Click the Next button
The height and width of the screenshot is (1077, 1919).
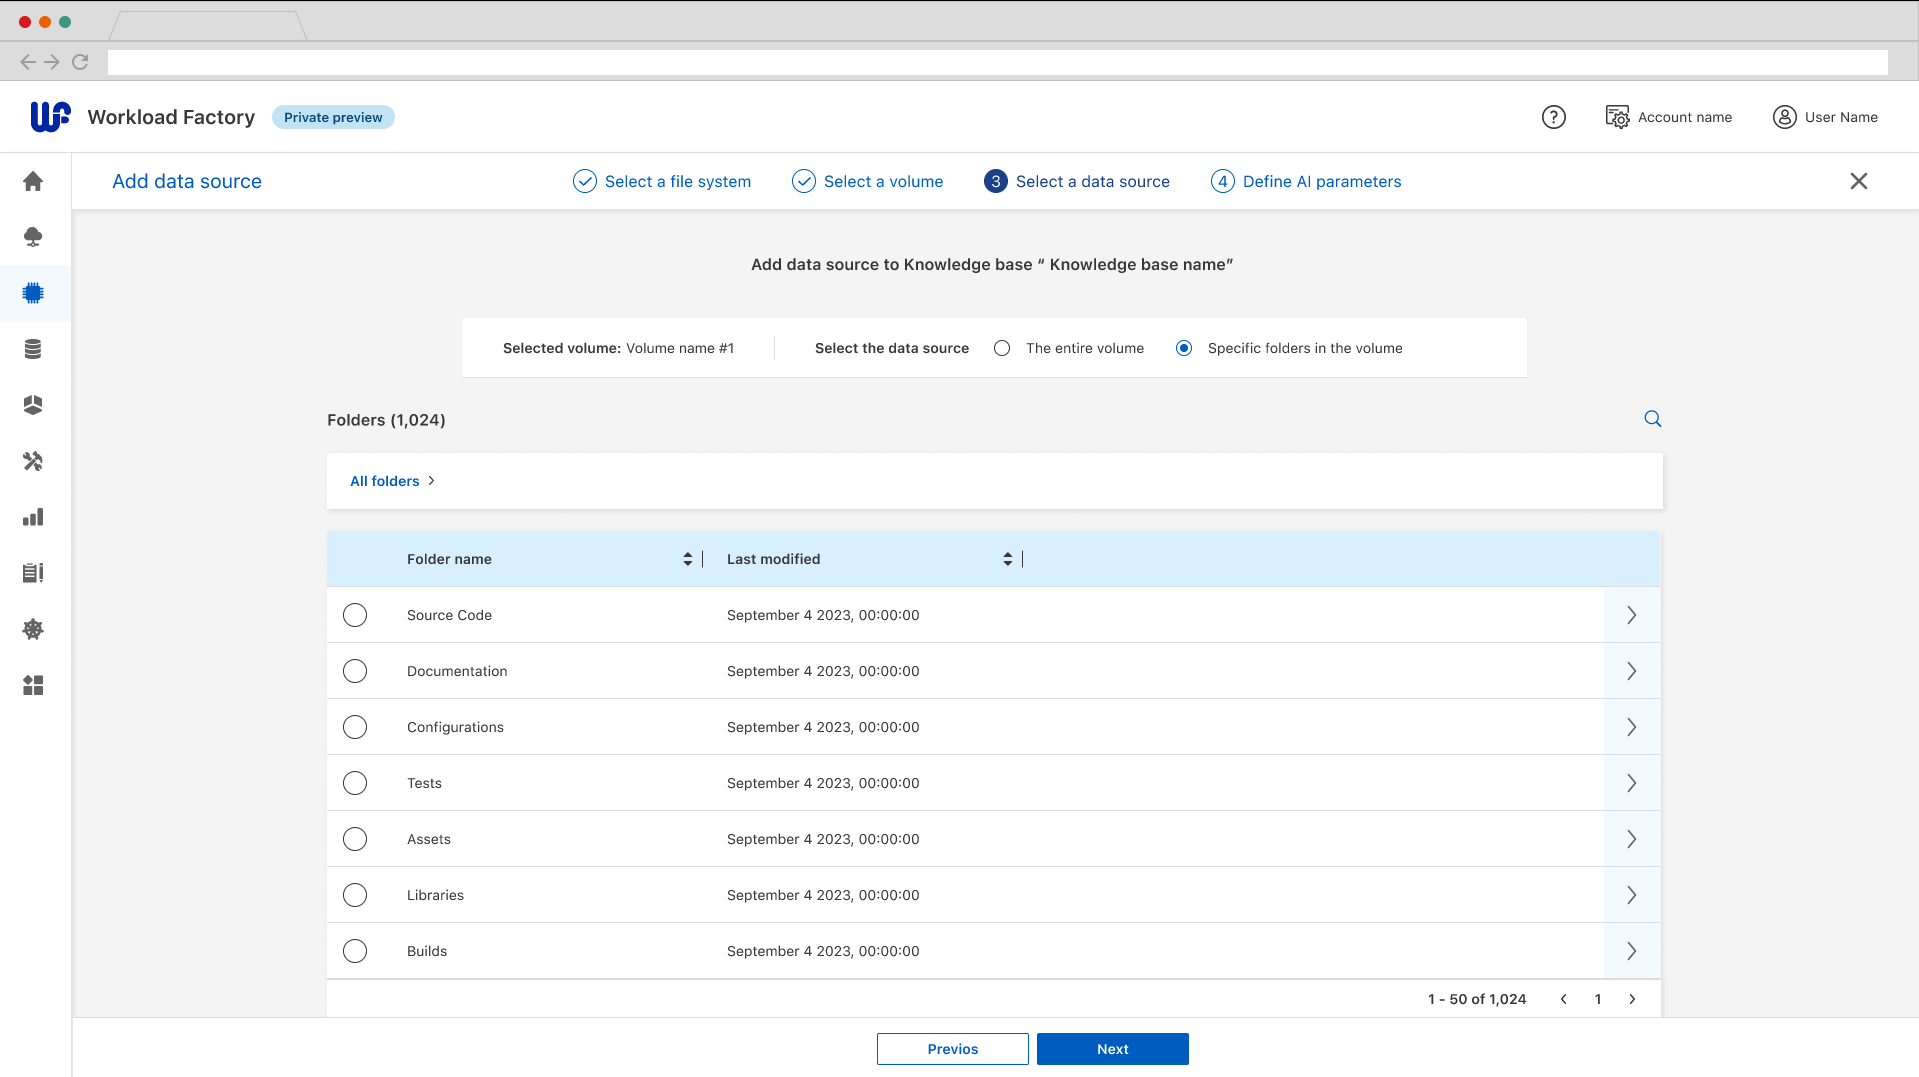[1112, 1049]
